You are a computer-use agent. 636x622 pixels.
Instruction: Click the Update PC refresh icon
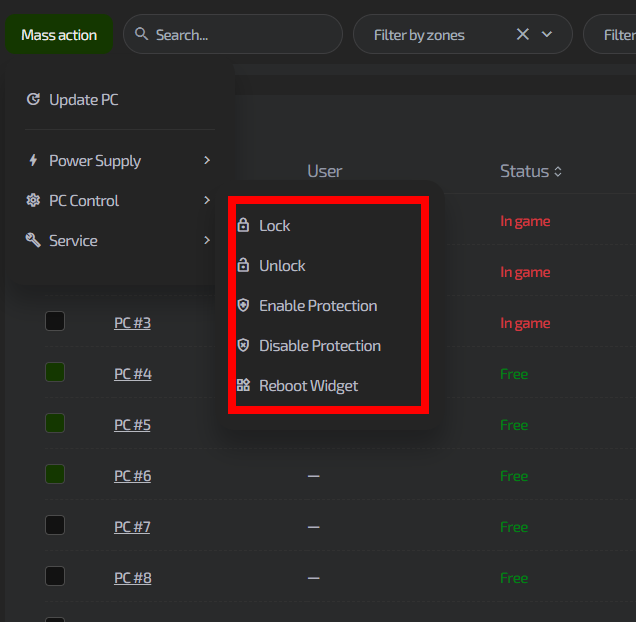(x=33, y=100)
